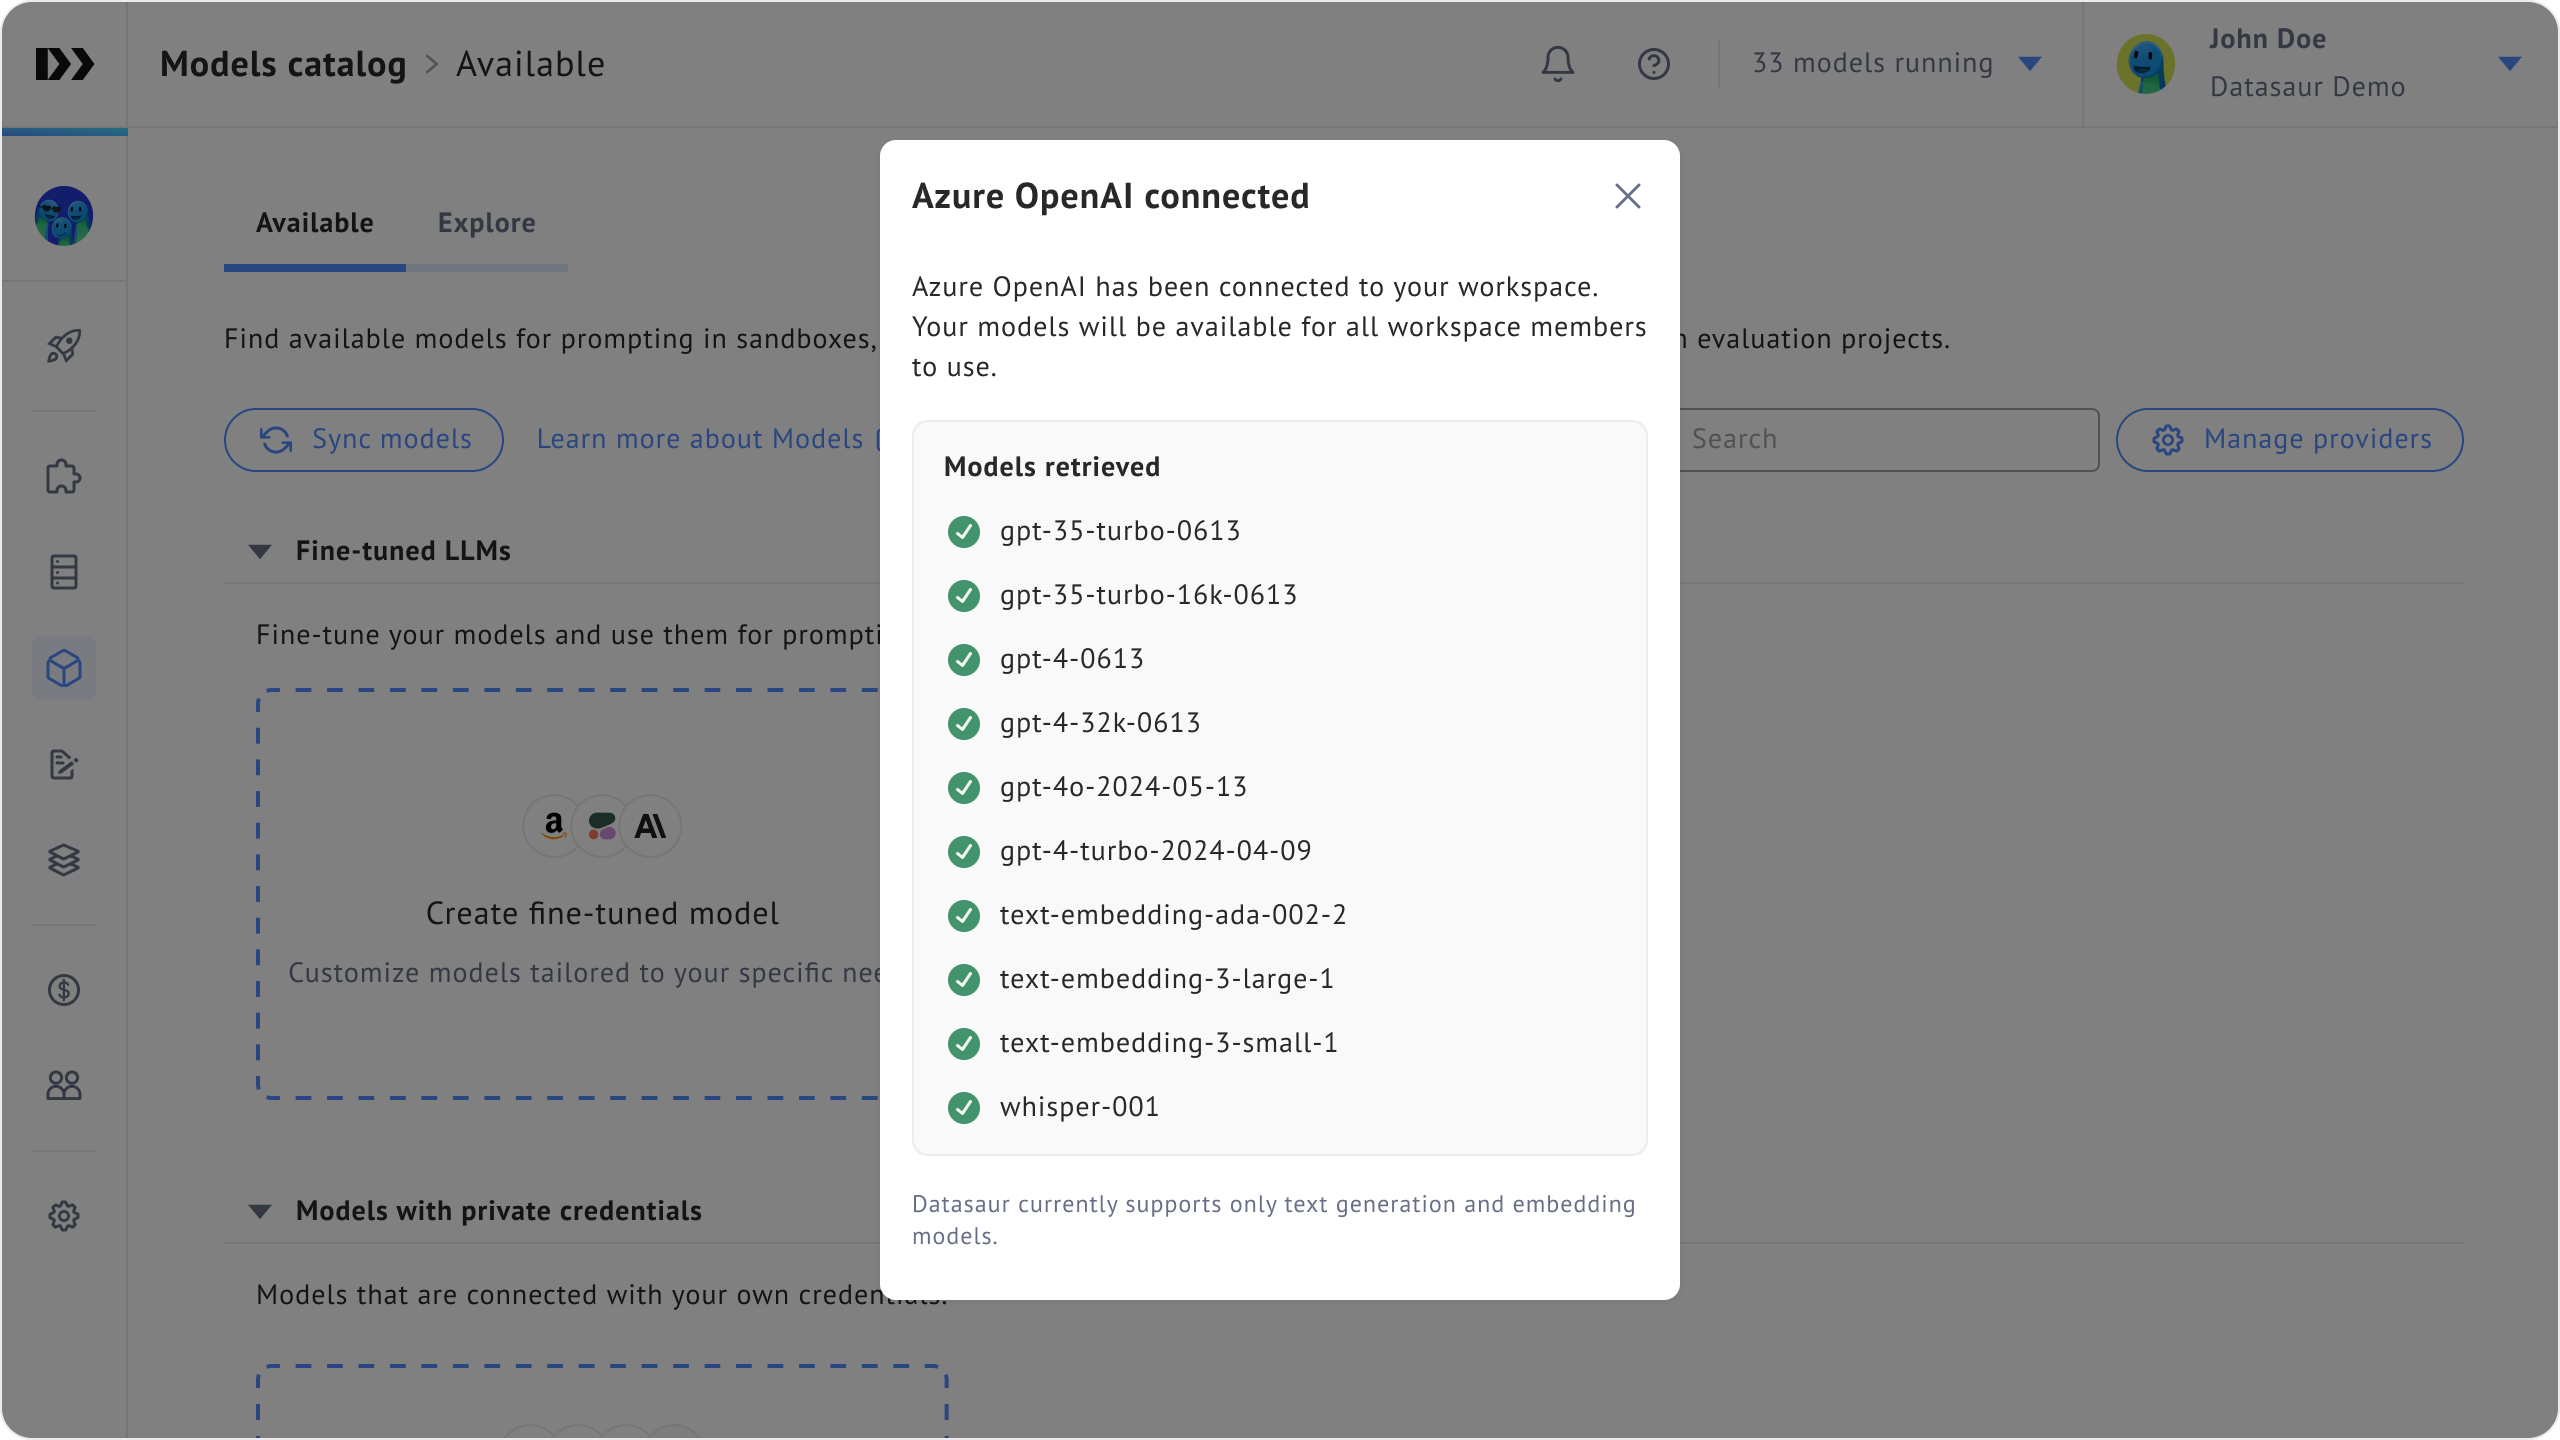This screenshot has width=2560, height=1440.
Task: Open the puzzle piece extensions icon
Action: tap(64, 476)
